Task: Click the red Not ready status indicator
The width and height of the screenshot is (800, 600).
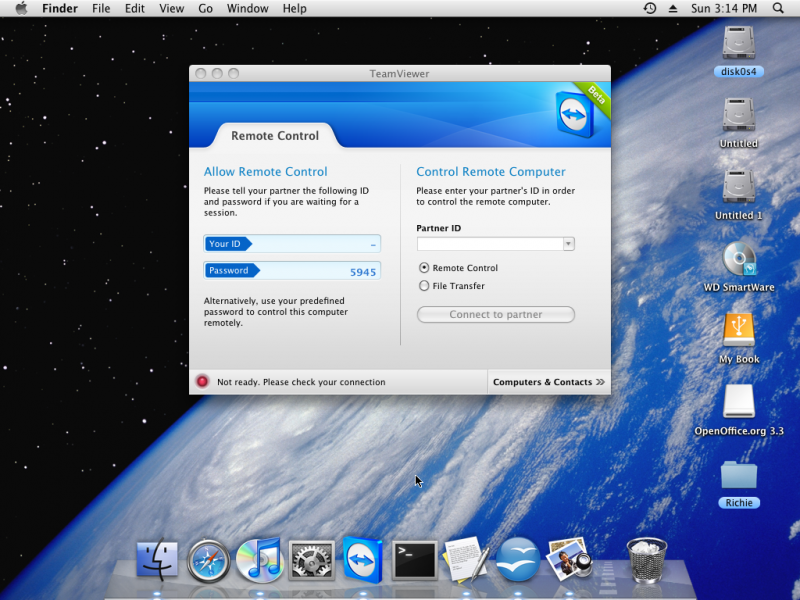Action: (x=202, y=382)
